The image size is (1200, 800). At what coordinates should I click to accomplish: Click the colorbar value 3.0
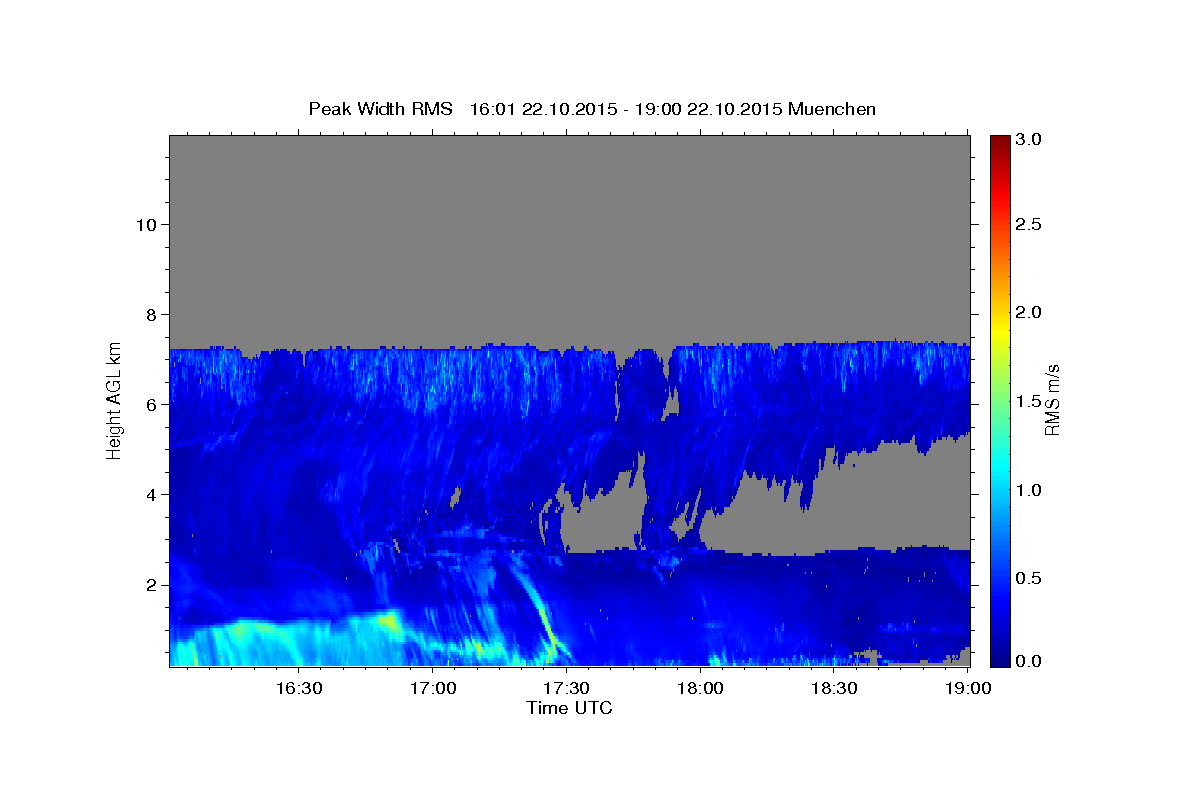(x=1030, y=140)
